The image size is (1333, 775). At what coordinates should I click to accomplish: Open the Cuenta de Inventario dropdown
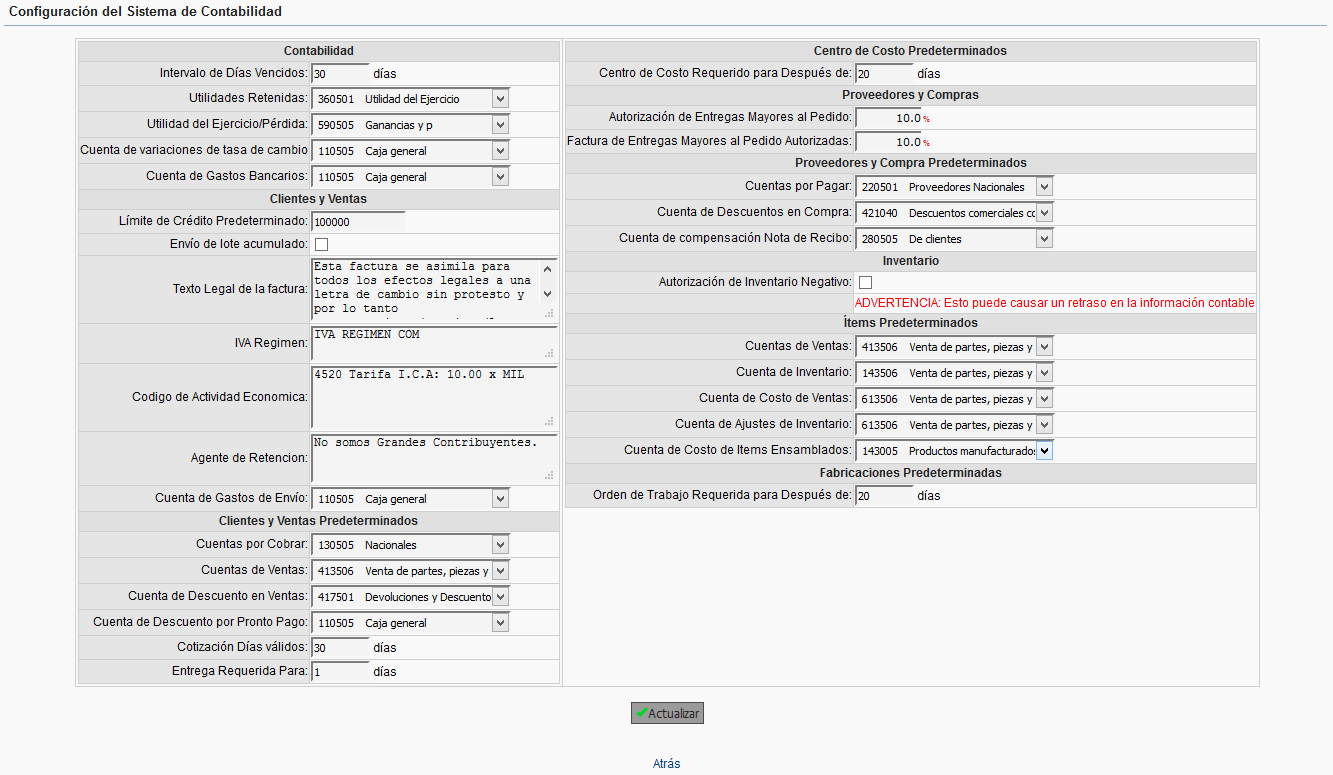pos(954,373)
